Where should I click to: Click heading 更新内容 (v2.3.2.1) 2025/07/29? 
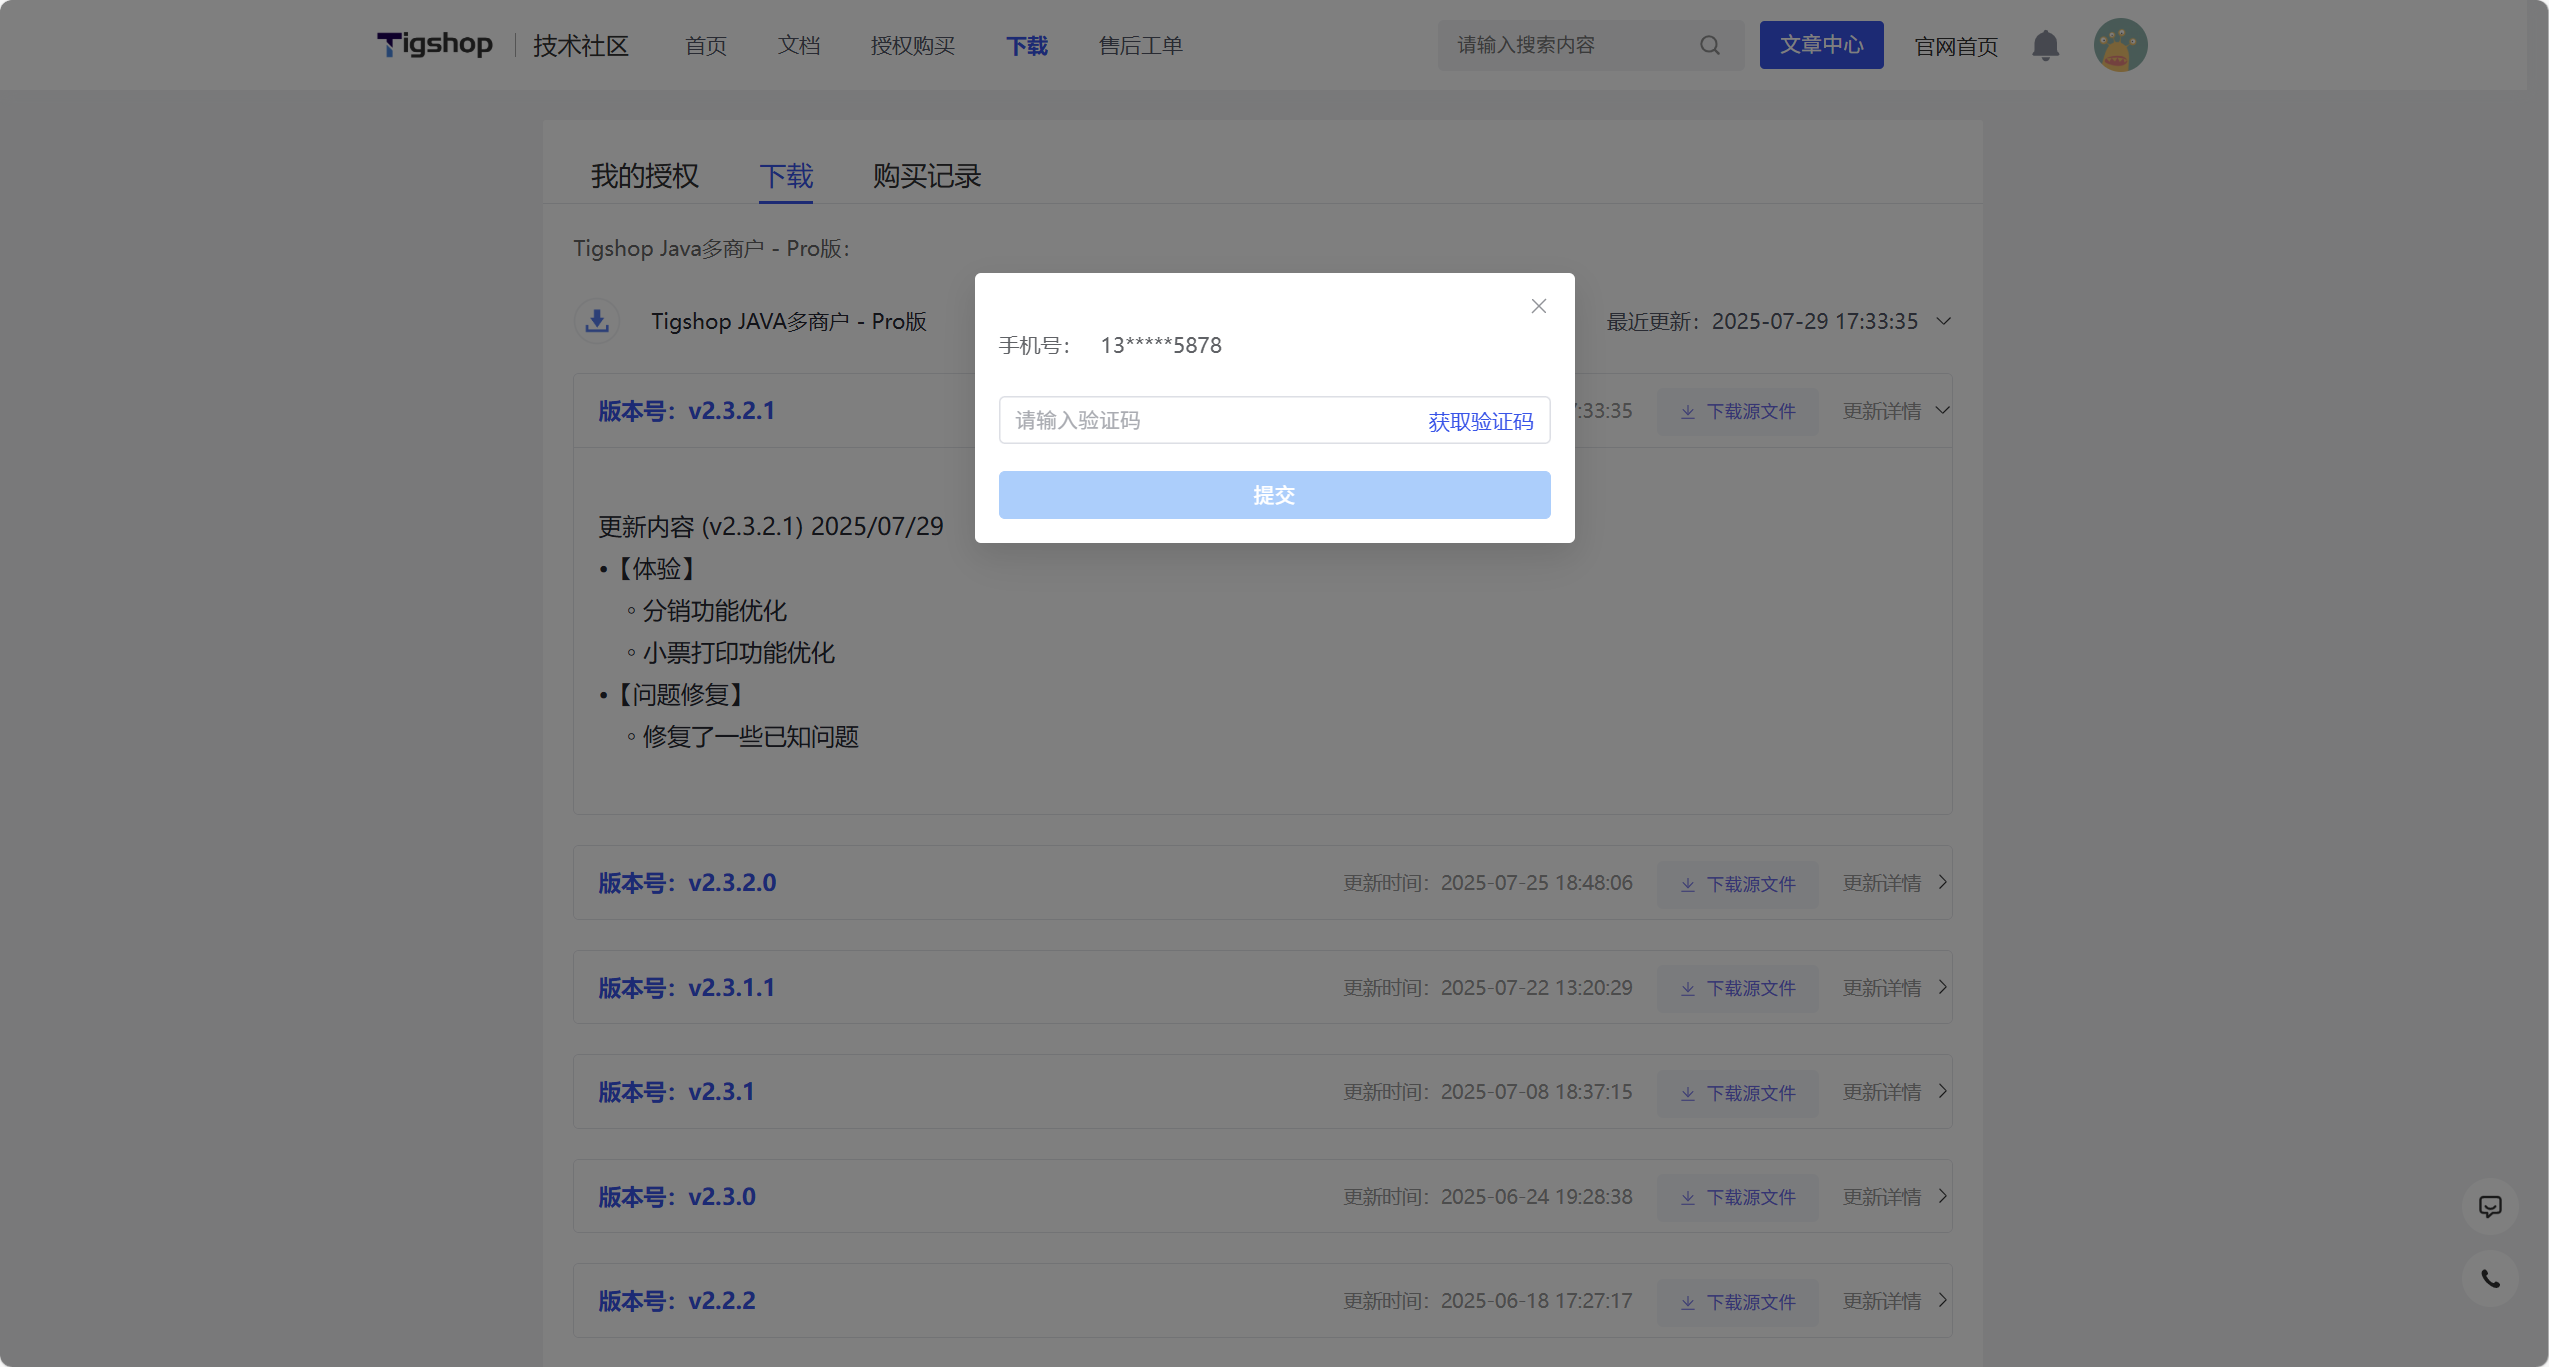click(x=770, y=526)
